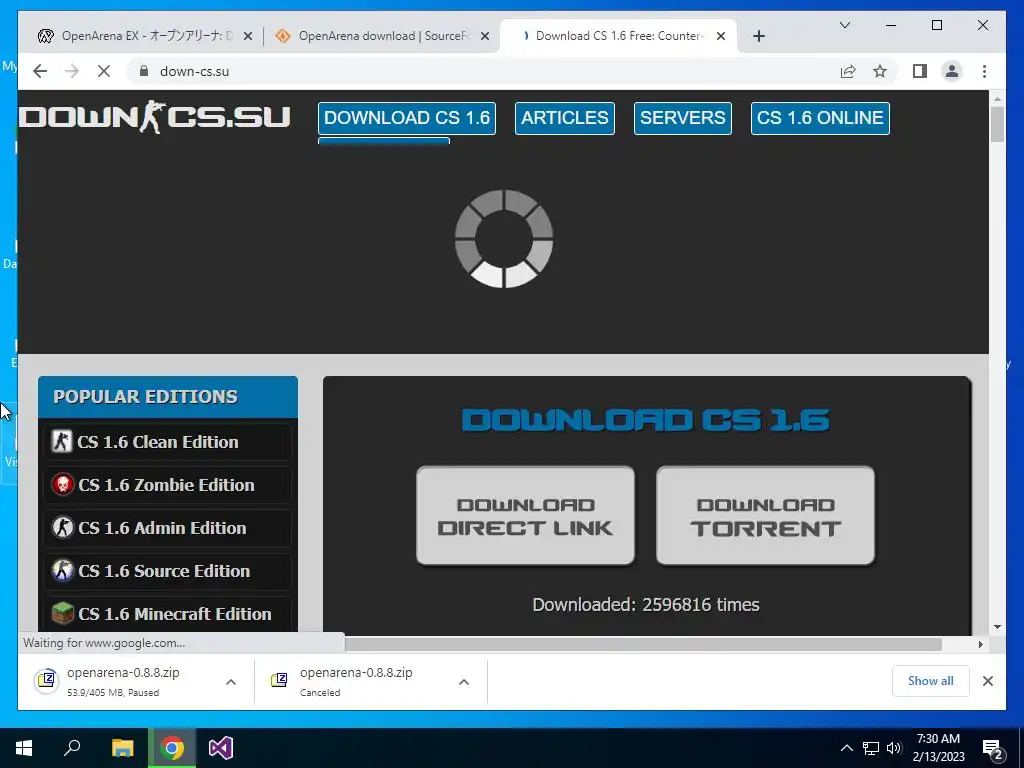The width and height of the screenshot is (1024, 768).
Task: Click the red skull Zombie Edition icon
Action: 63,485
